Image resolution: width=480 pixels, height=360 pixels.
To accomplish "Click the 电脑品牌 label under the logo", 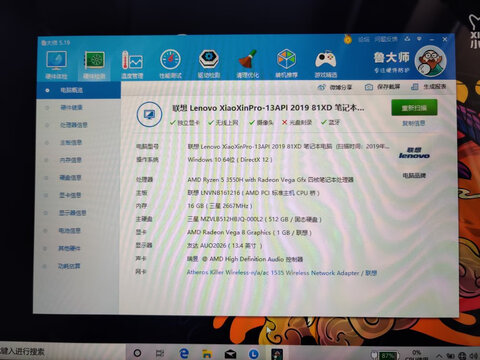I will (x=414, y=175).
